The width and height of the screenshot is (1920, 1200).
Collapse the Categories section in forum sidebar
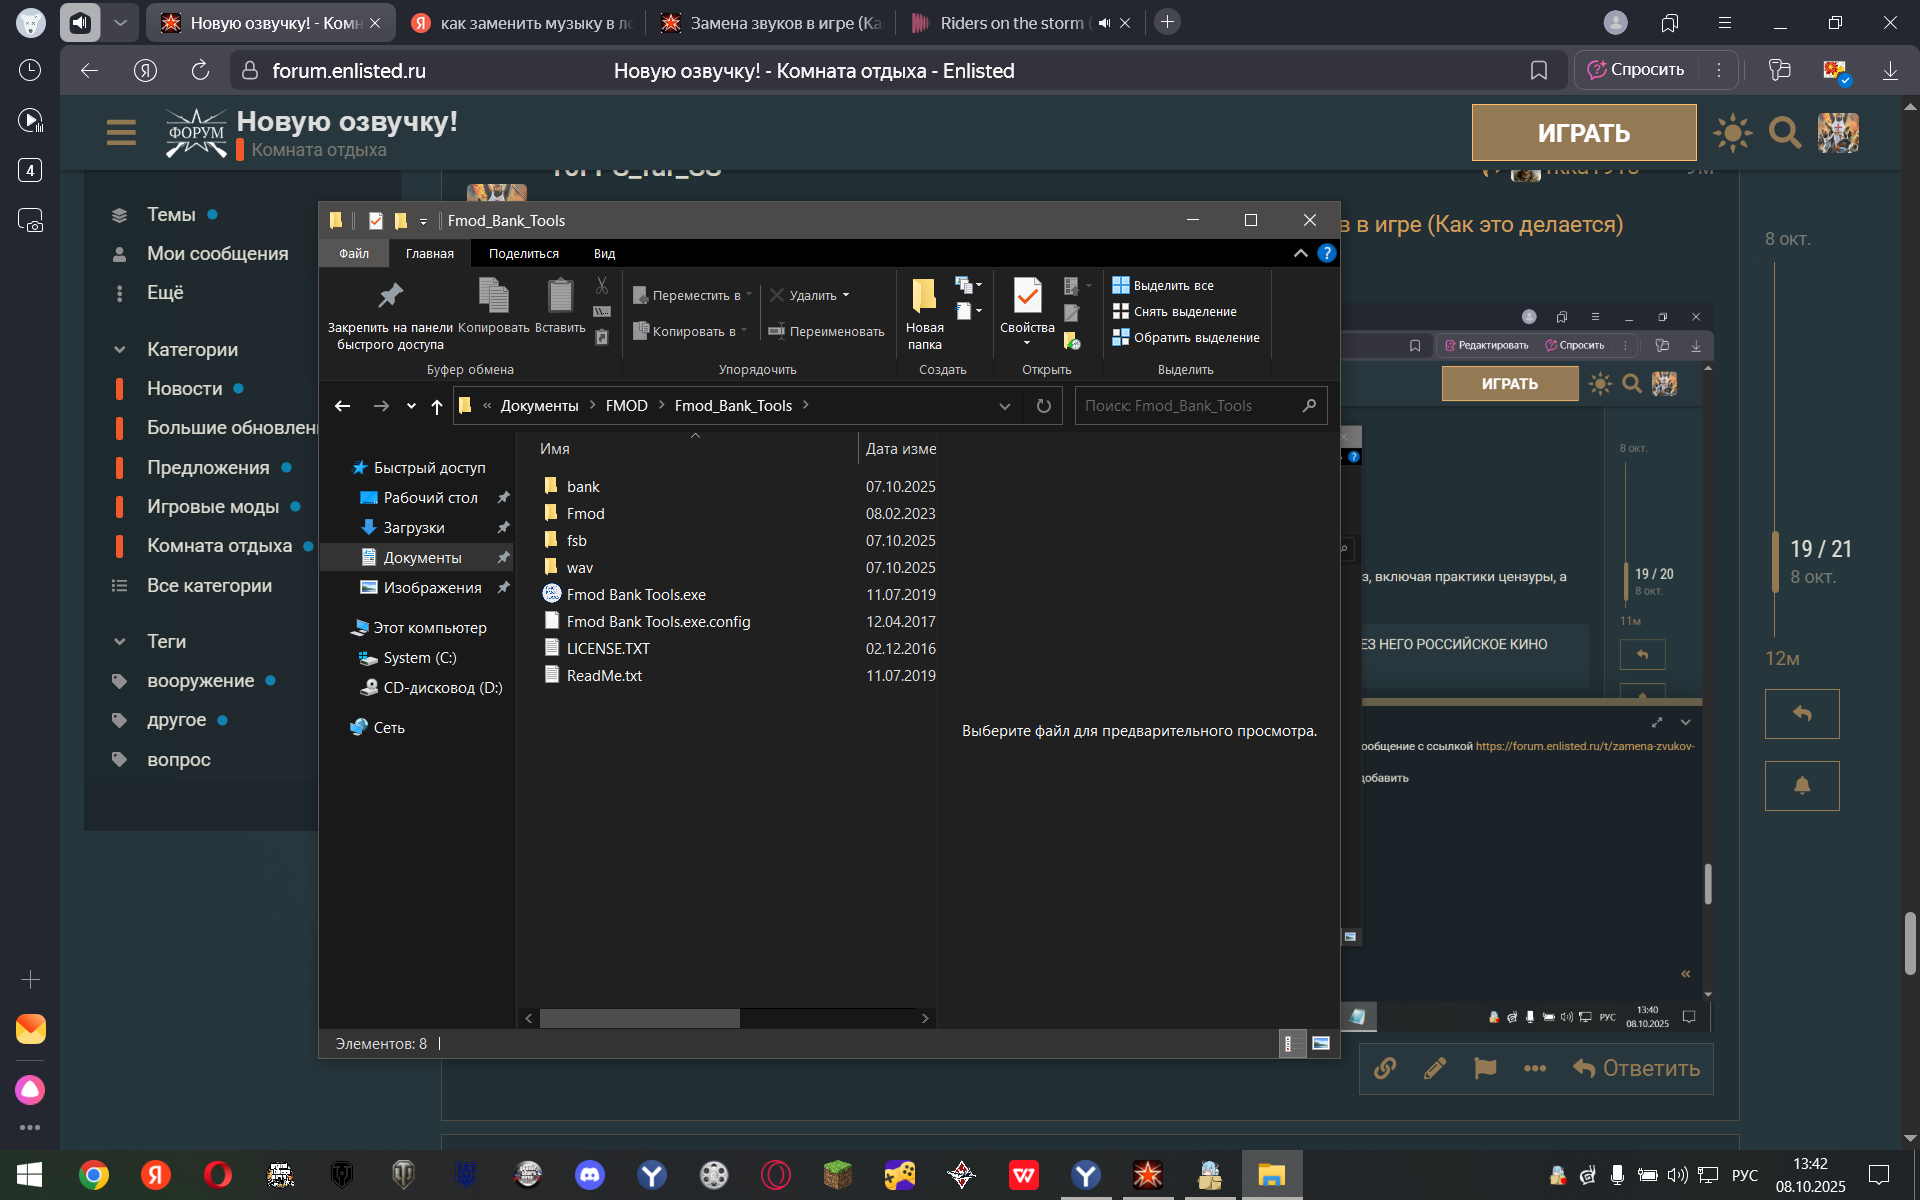pos(120,350)
